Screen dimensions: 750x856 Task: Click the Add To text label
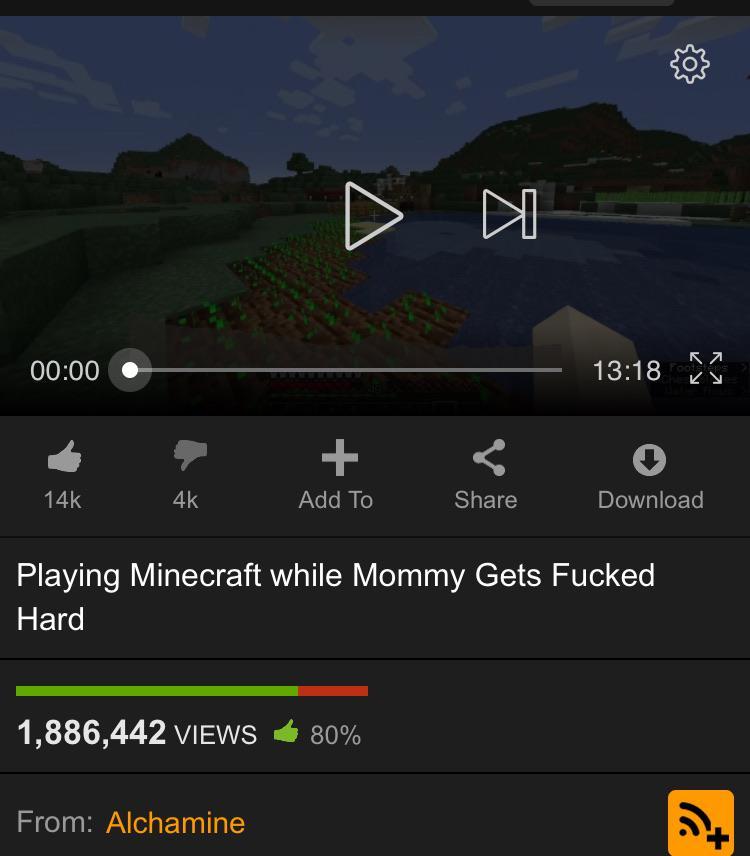pos(336,500)
